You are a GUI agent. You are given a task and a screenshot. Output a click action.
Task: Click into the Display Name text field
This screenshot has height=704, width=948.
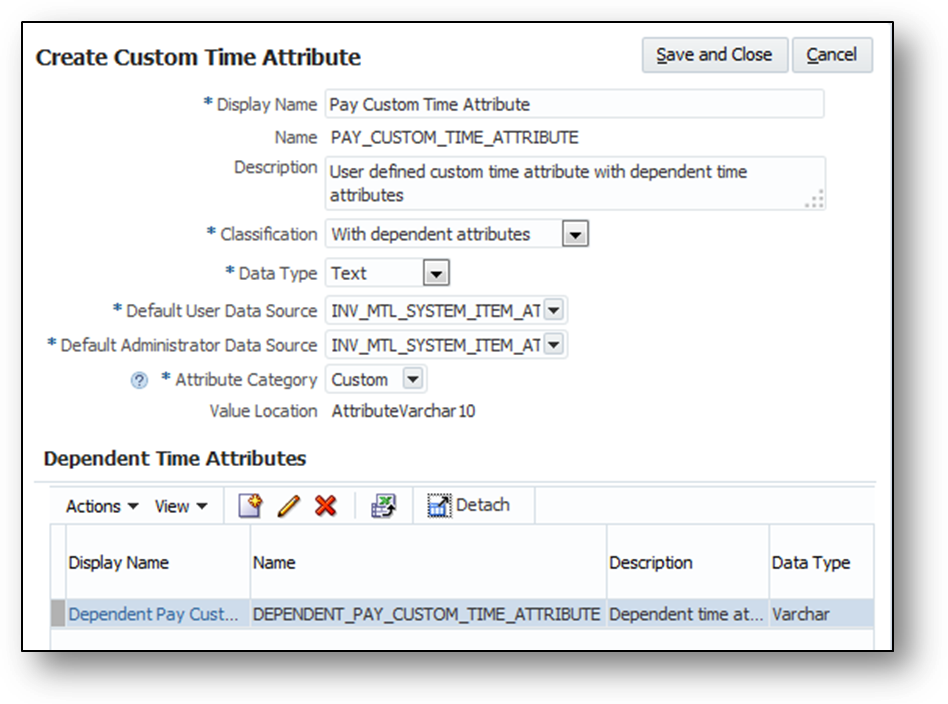[574, 104]
